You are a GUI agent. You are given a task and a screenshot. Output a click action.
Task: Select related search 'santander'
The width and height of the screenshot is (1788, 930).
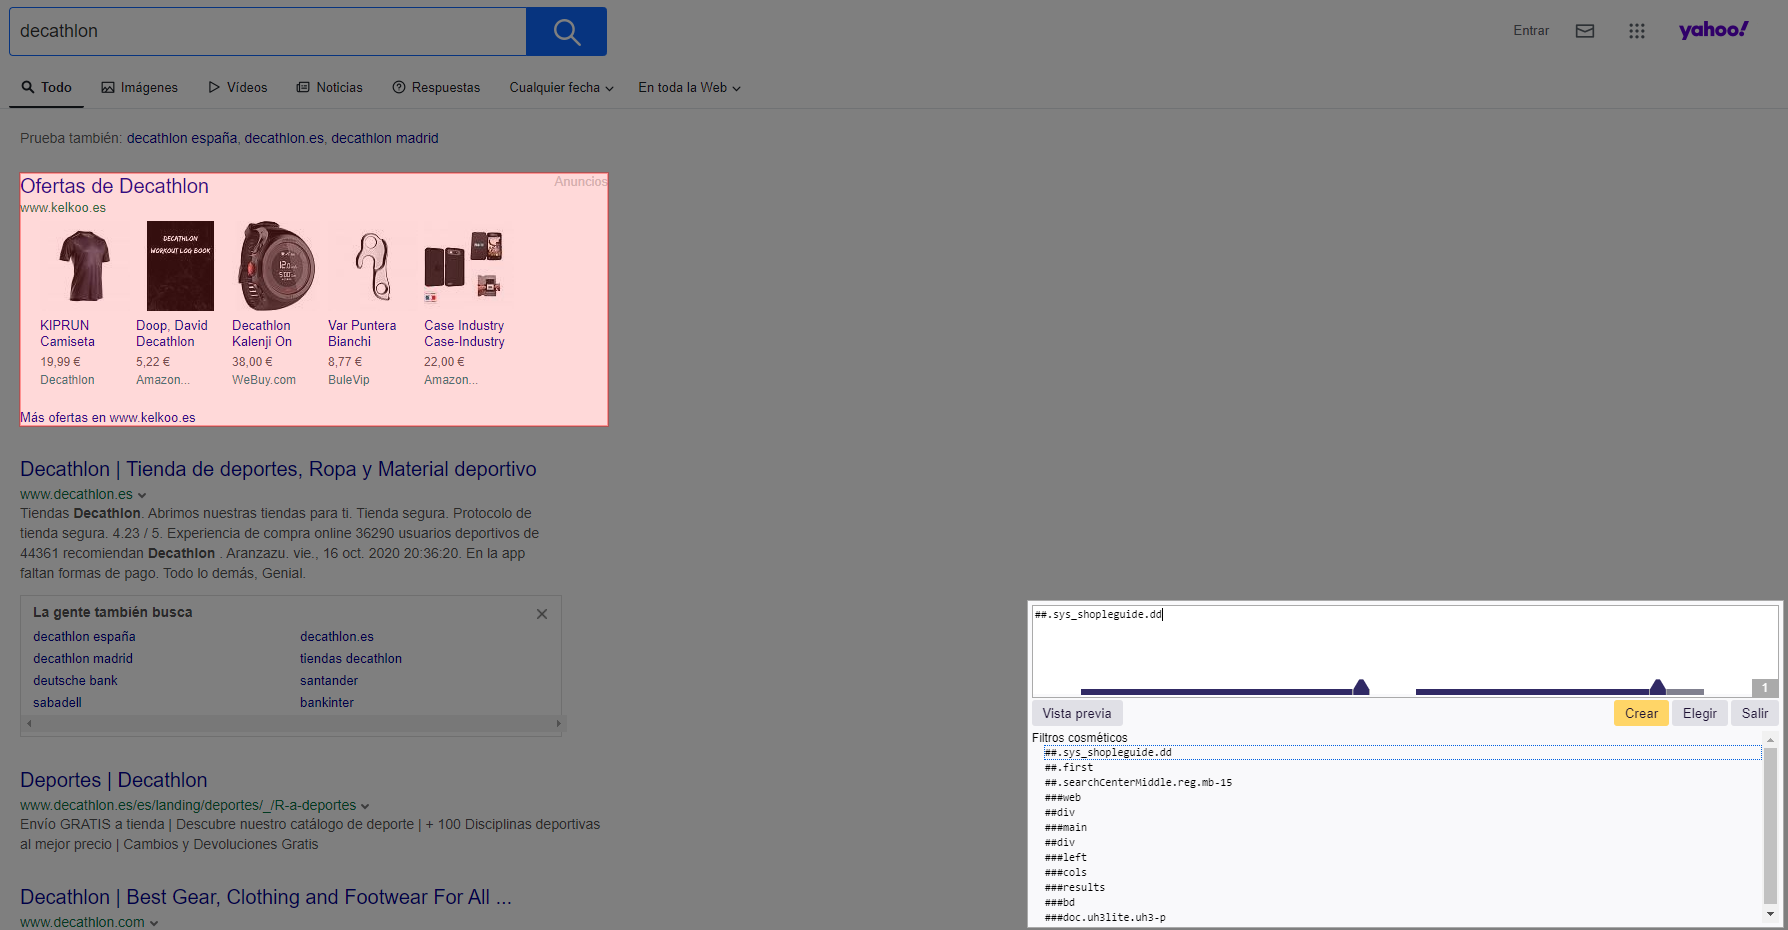pos(329,681)
